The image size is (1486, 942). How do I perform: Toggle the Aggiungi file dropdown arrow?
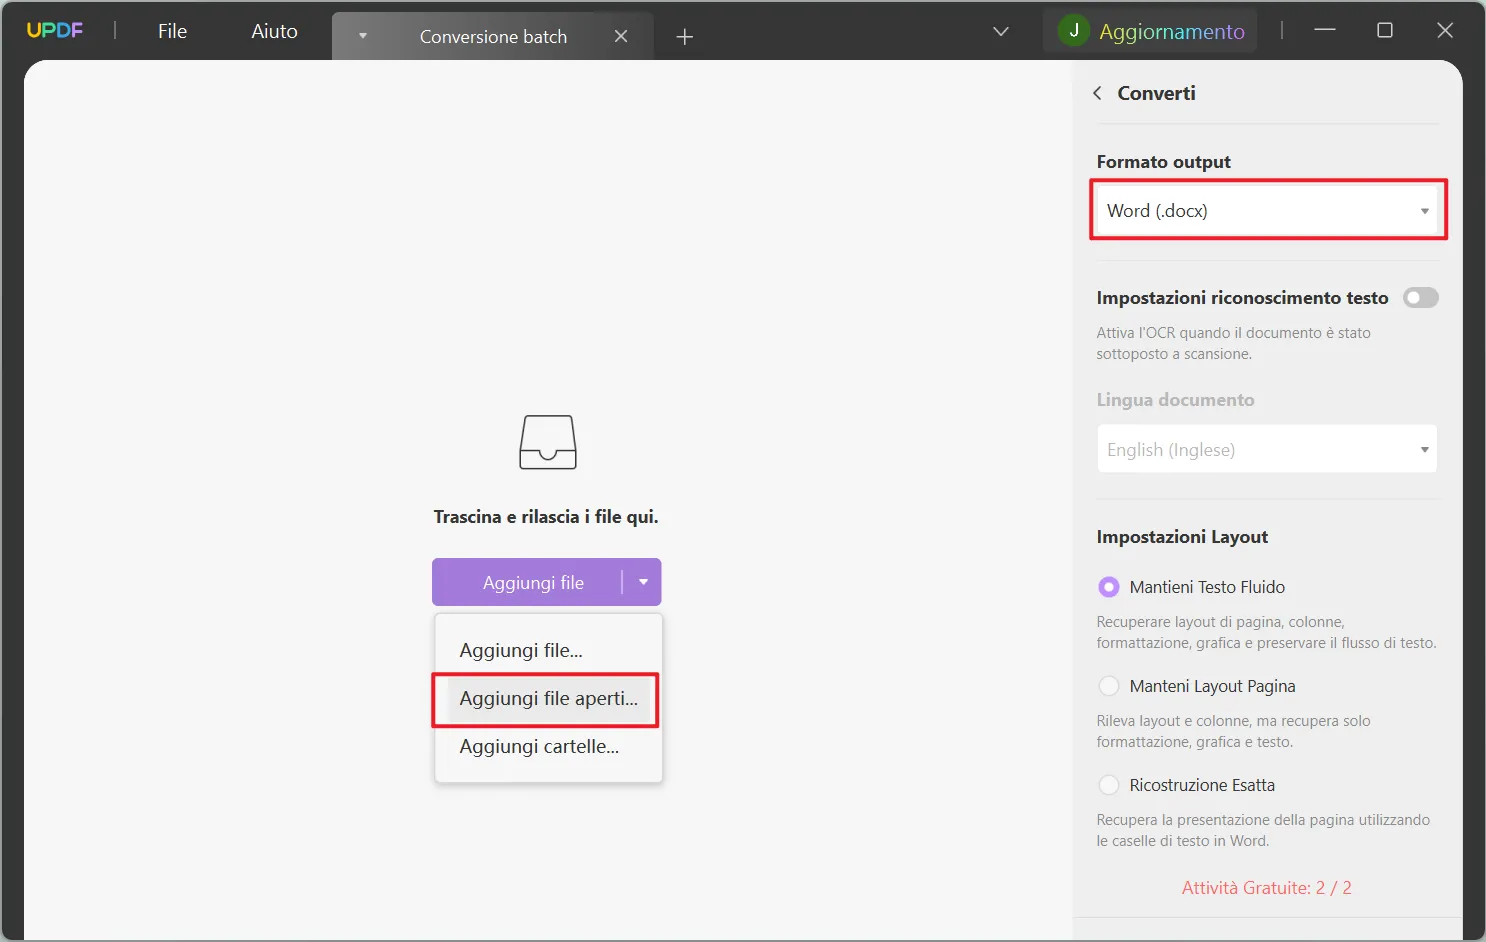tap(643, 582)
